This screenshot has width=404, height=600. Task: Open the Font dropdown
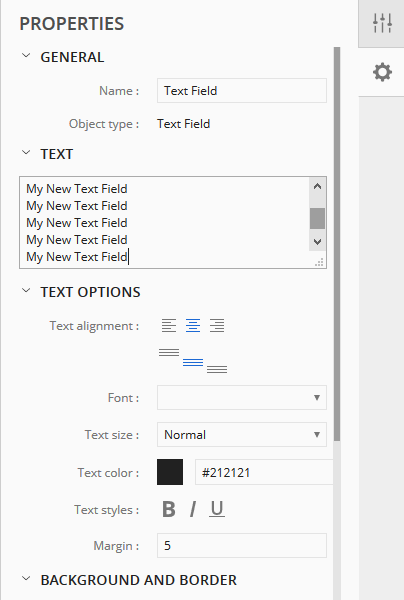[x=242, y=398]
